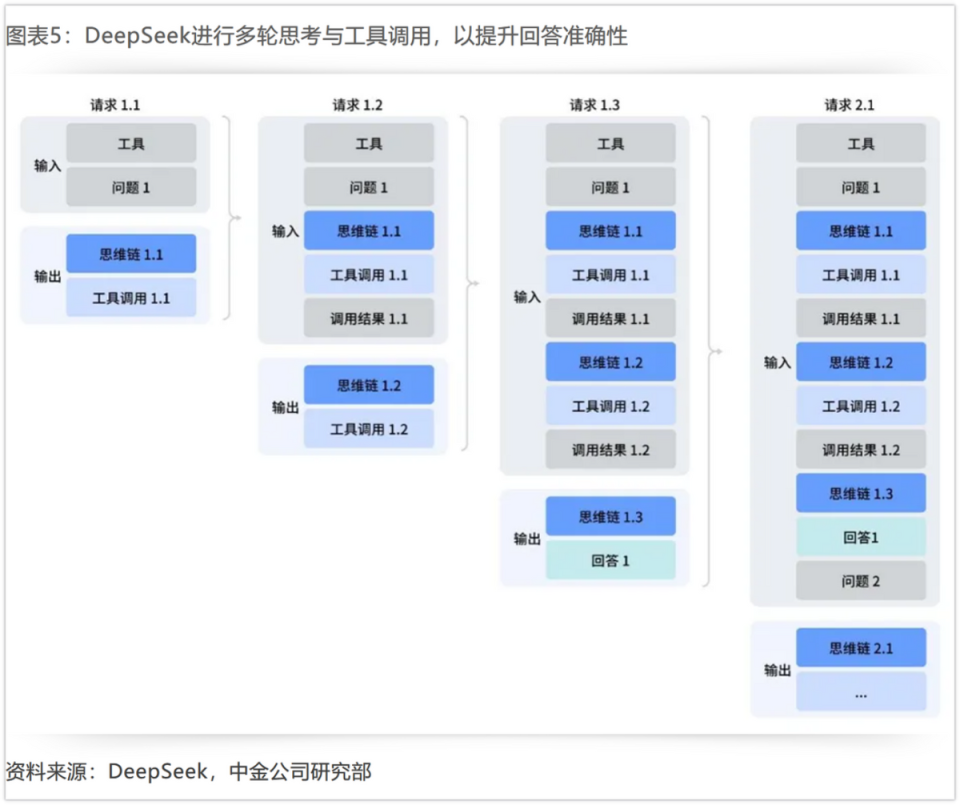Image resolution: width=960 pixels, height=805 pixels.
Task: Click the 工具调用 1.1 input block in 请求 1.2
Action: tap(369, 275)
